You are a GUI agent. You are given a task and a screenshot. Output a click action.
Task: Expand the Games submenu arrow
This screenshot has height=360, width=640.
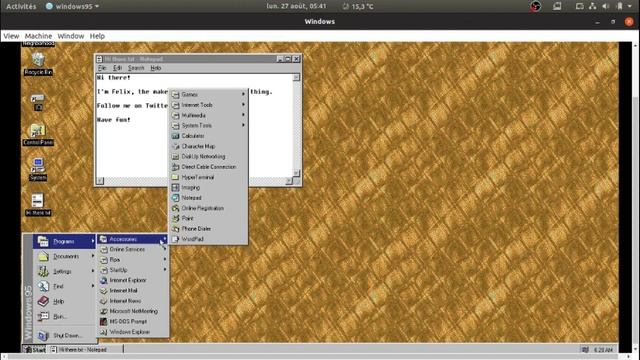(243, 94)
